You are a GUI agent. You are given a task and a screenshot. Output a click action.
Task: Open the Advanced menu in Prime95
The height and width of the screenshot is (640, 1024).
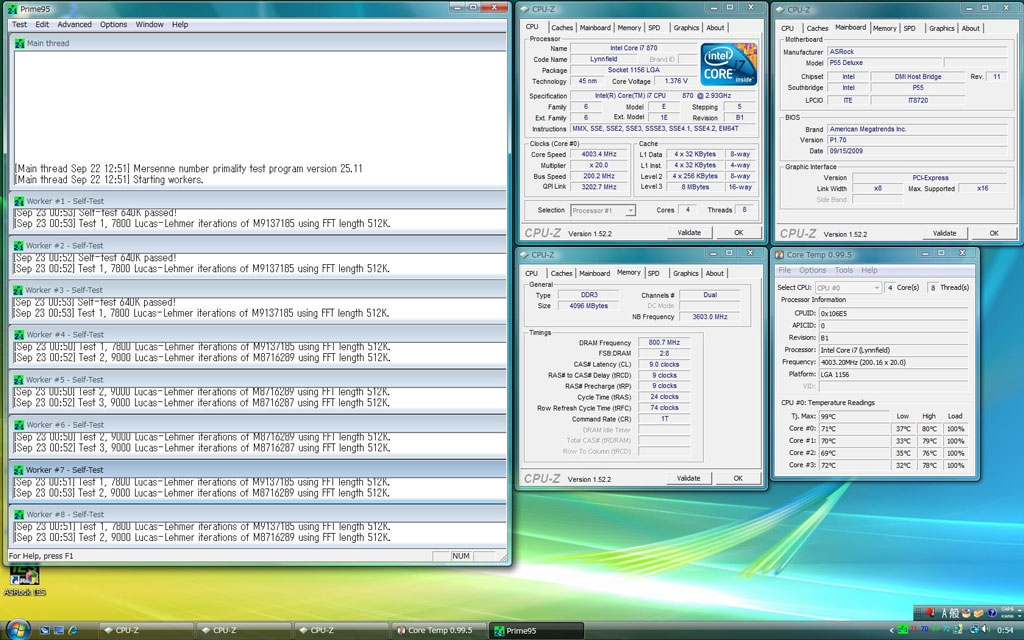coord(74,24)
